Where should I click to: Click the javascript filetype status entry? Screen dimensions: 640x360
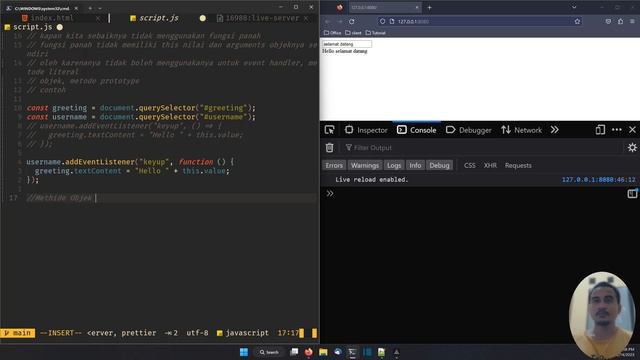coord(242,333)
